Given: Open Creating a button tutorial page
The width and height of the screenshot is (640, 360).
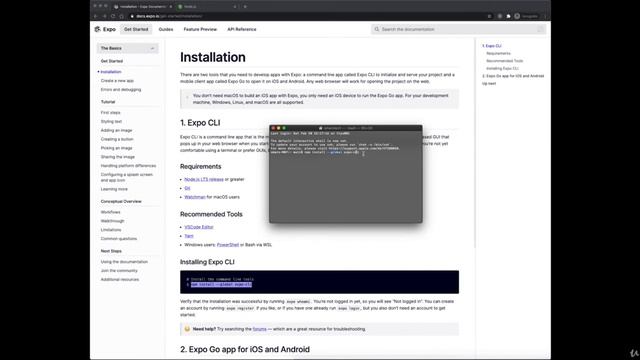Looking at the screenshot, I should coord(117,139).
